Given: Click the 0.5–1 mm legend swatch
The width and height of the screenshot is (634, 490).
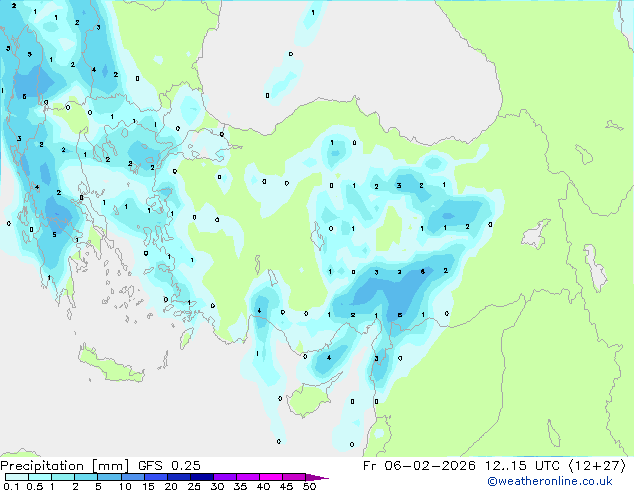Looking at the screenshot, I should pos(40,477).
